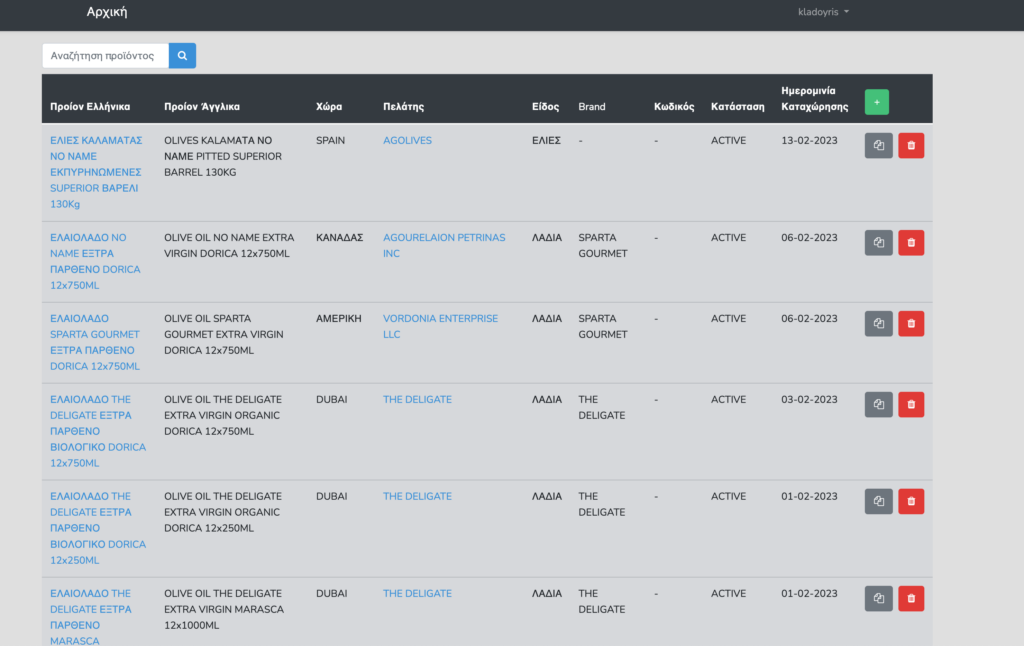Click the Είδος column header
The height and width of the screenshot is (646, 1024).
(x=545, y=106)
